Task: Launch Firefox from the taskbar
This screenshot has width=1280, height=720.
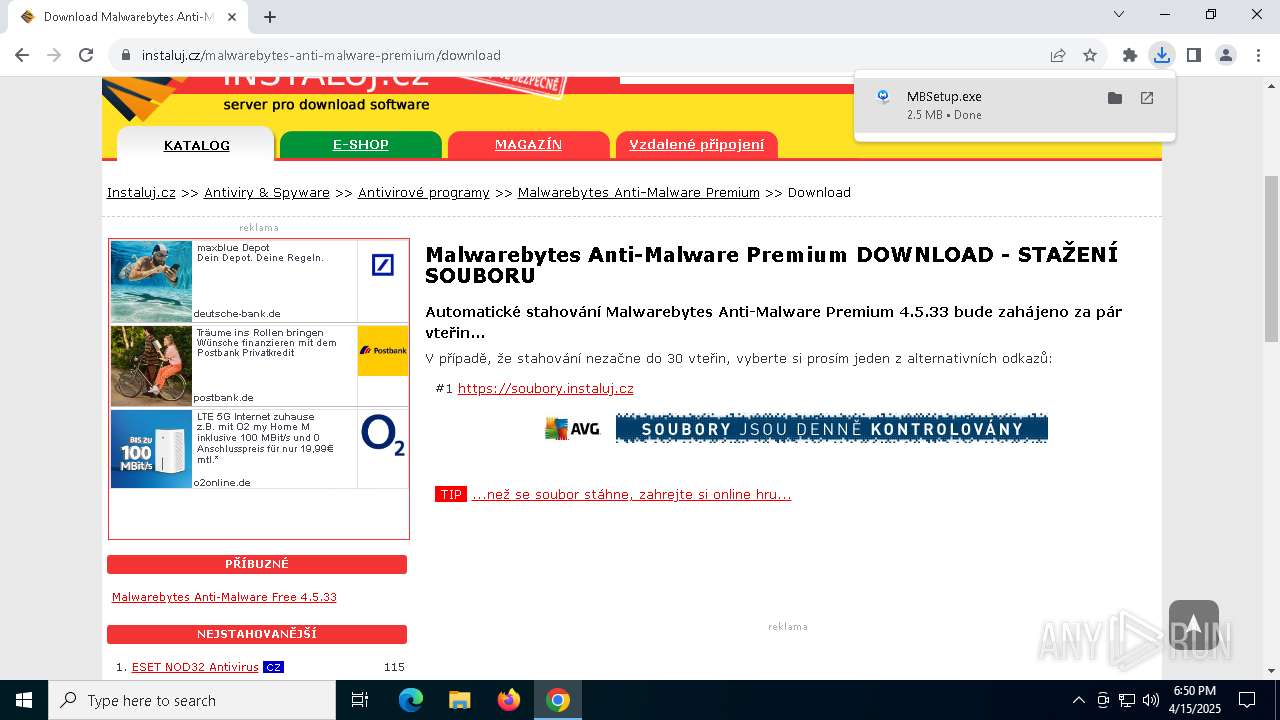Action: click(x=509, y=700)
